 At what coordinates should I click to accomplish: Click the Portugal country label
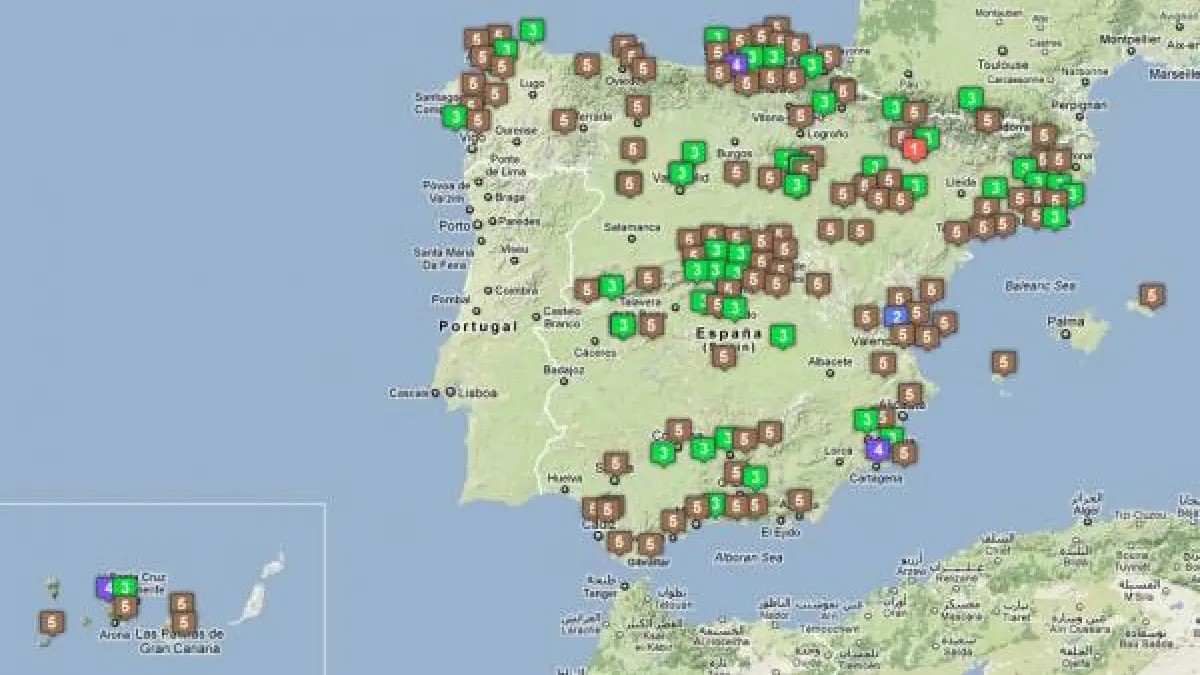pos(478,326)
